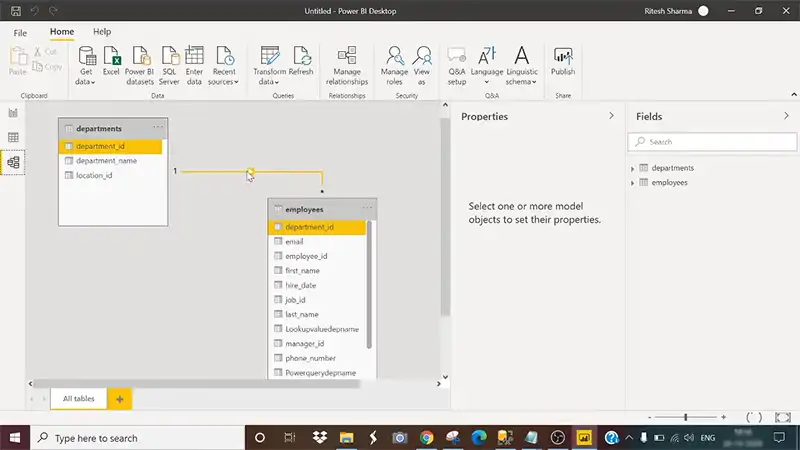Open the Help ribbon tab

(102, 32)
